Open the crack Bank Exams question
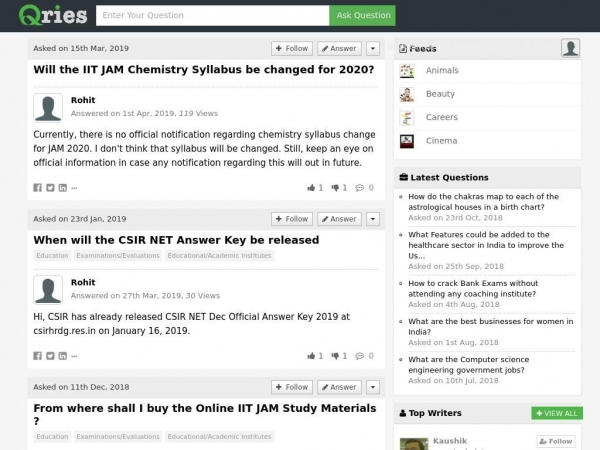The width and height of the screenshot is (600, 450). coord(473,289)
